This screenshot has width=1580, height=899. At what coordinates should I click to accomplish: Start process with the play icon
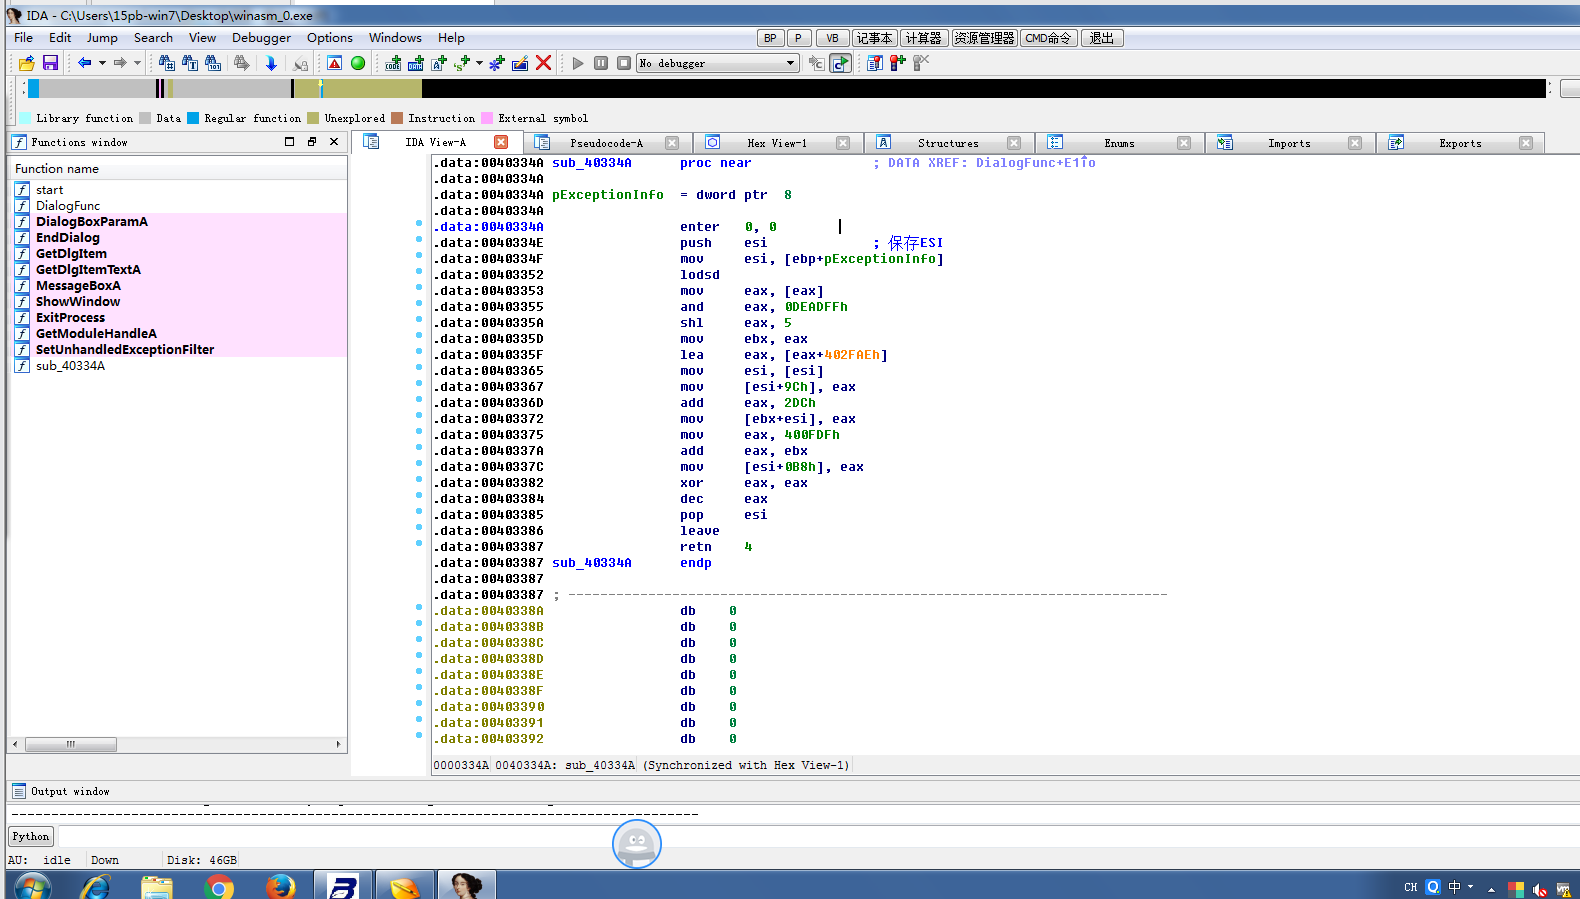(578, 63)
